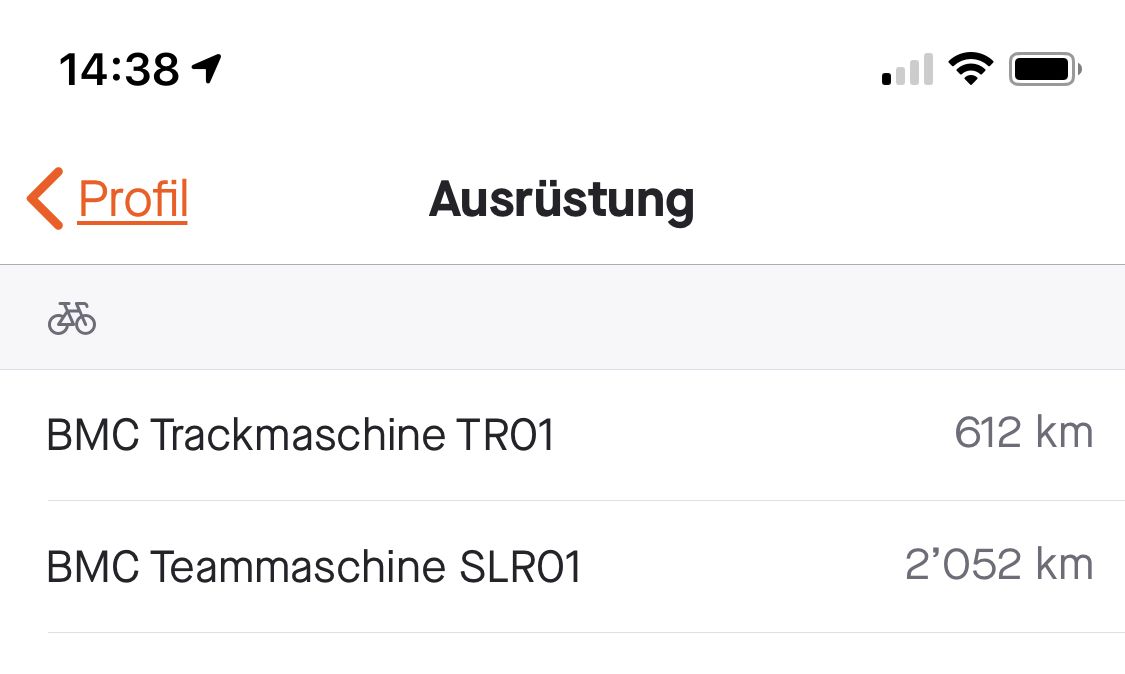
Task: Go back via the Profil link
Action: tap(132, 199)
